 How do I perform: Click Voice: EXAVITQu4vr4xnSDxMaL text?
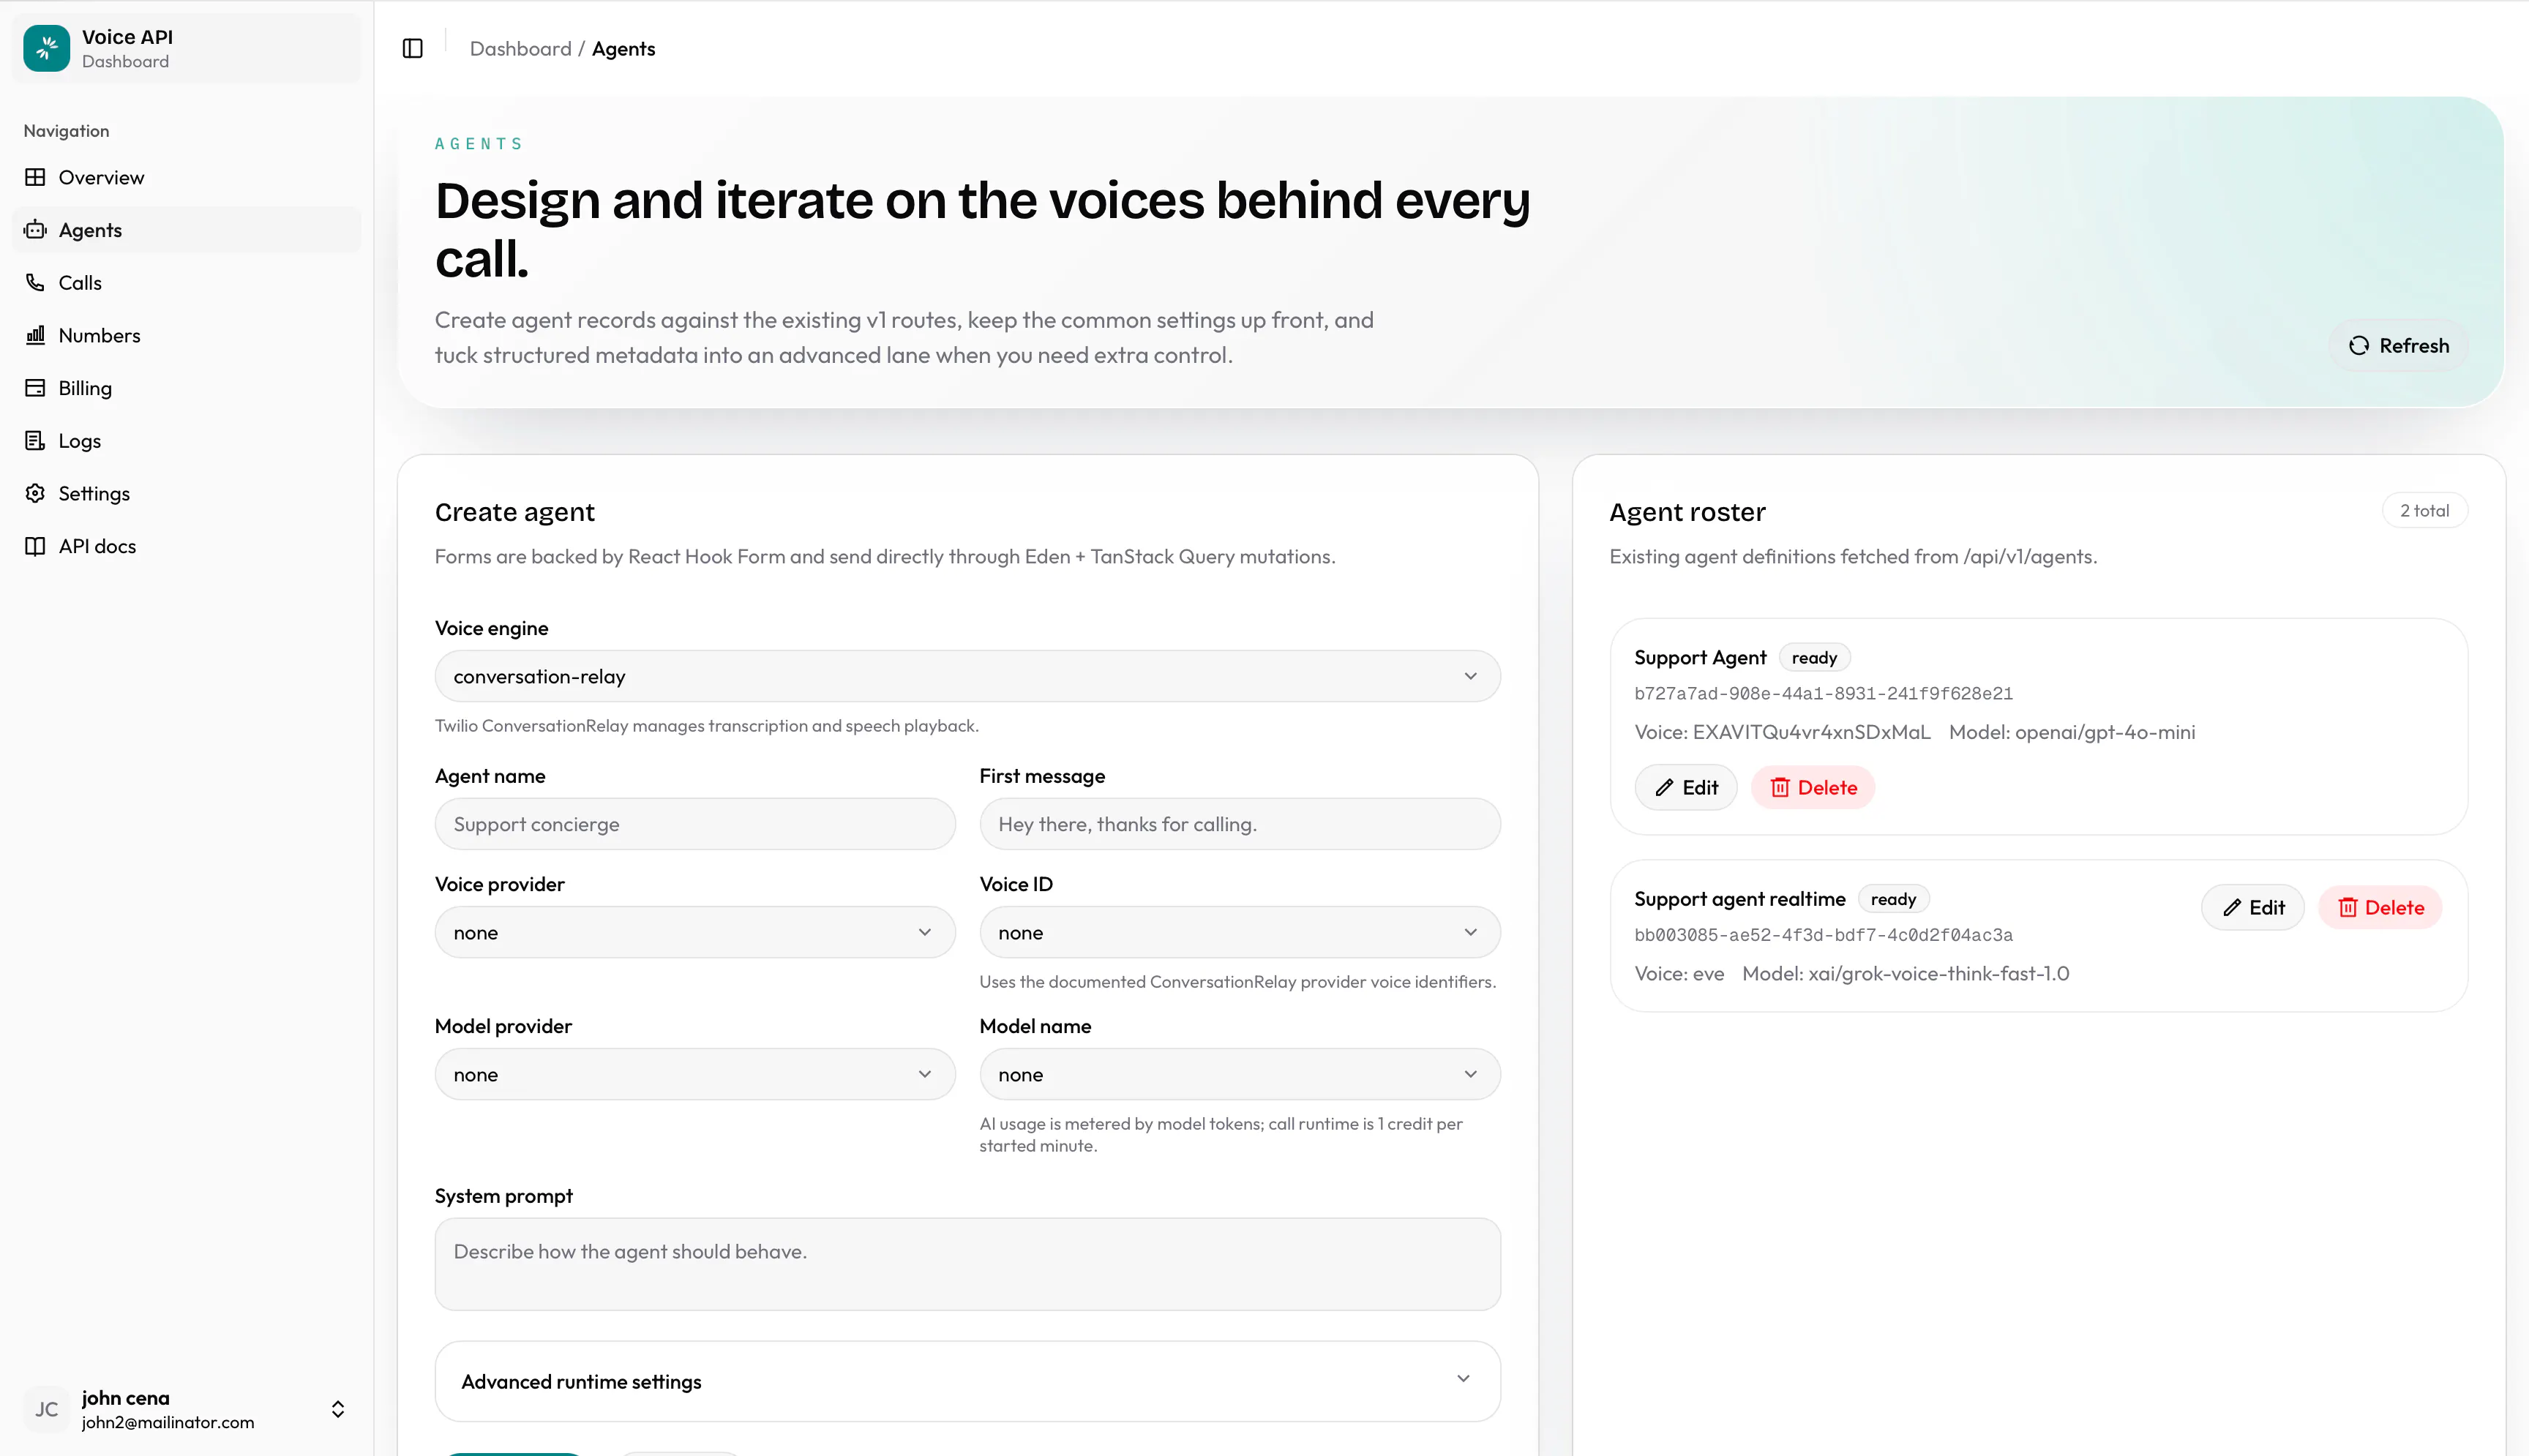1782,732
